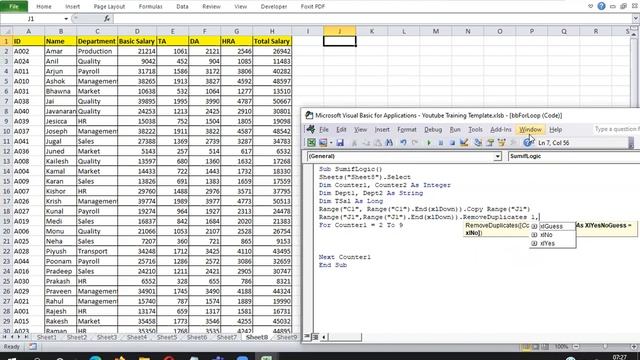Select xlGuess from the autocomplete list
The width and height of the screenshot is (640, 360).
pyautogui.click(x=552, y=226)
